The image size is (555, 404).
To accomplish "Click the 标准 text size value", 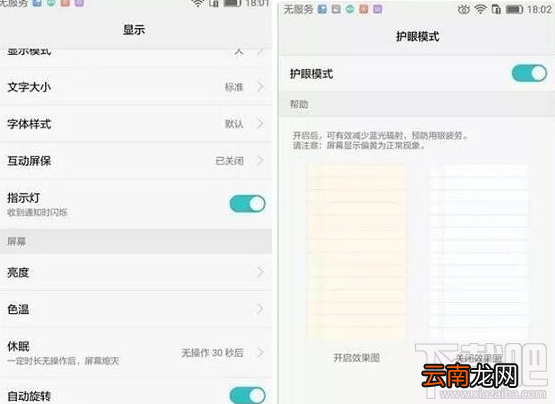I will [234, 87].
